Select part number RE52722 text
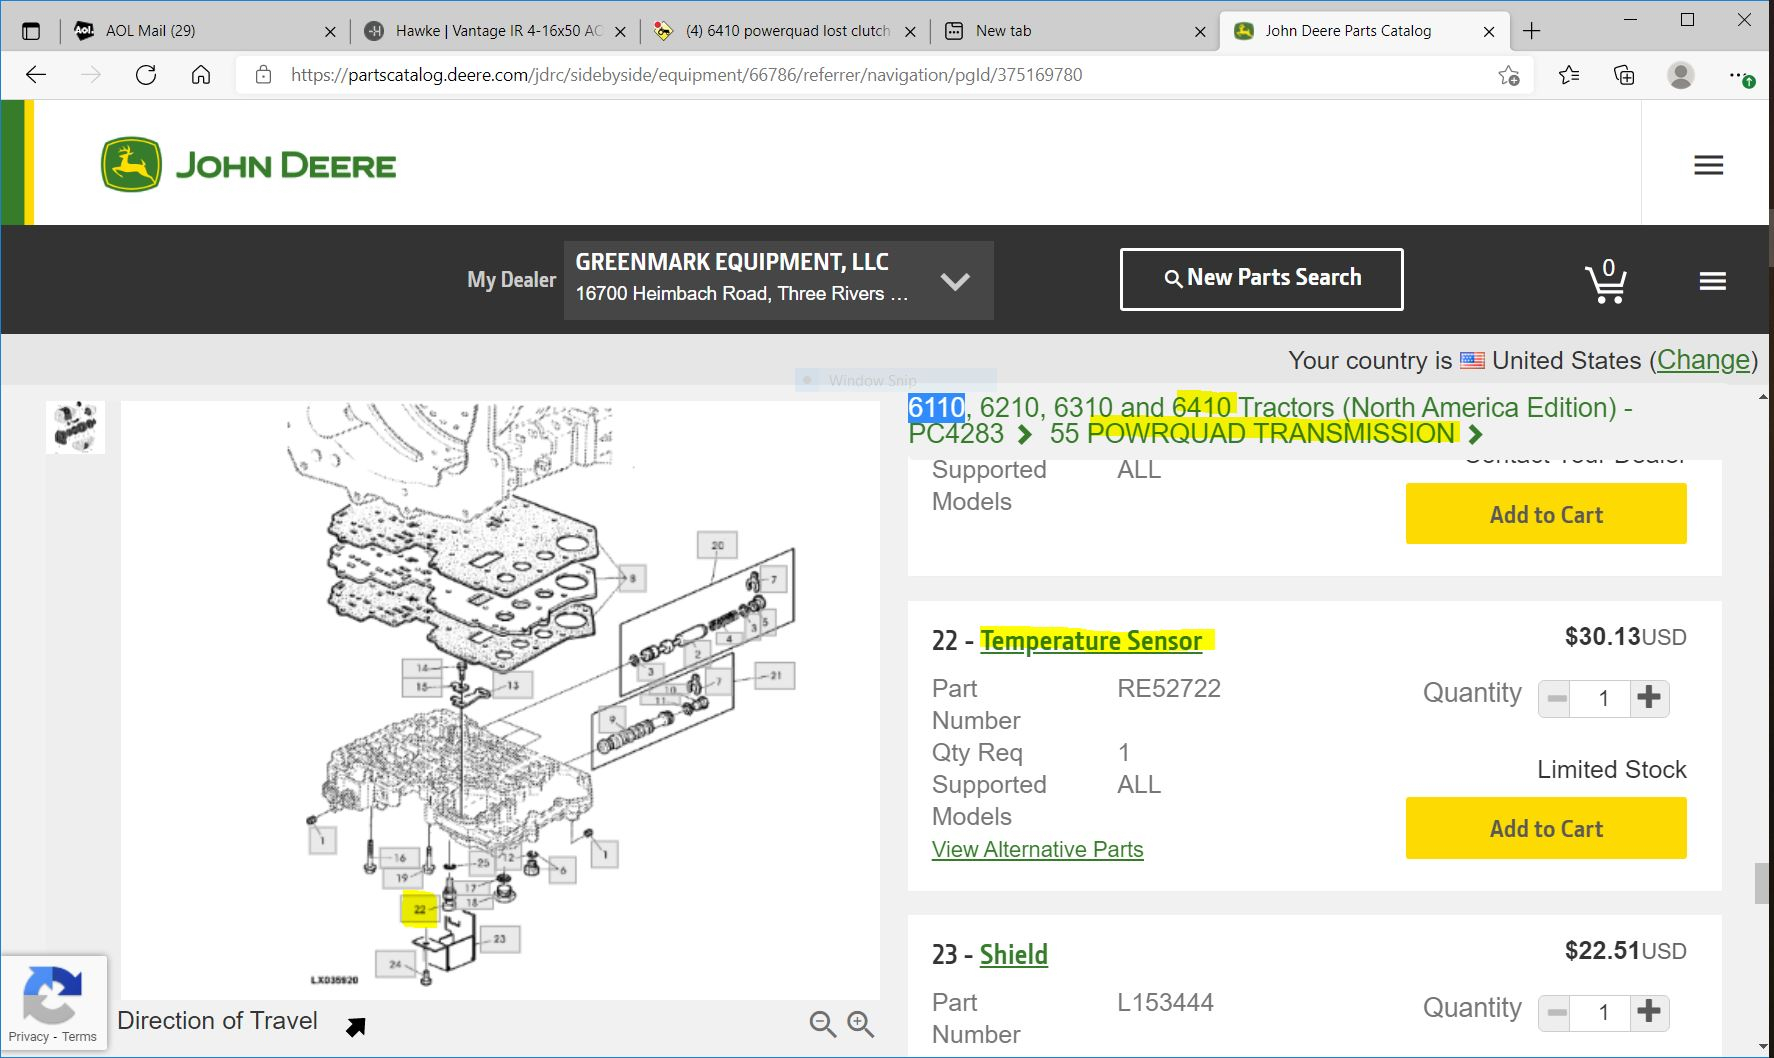Screen dimensions: 1774x1058 pyautogui.click(x=1169, y=688)
